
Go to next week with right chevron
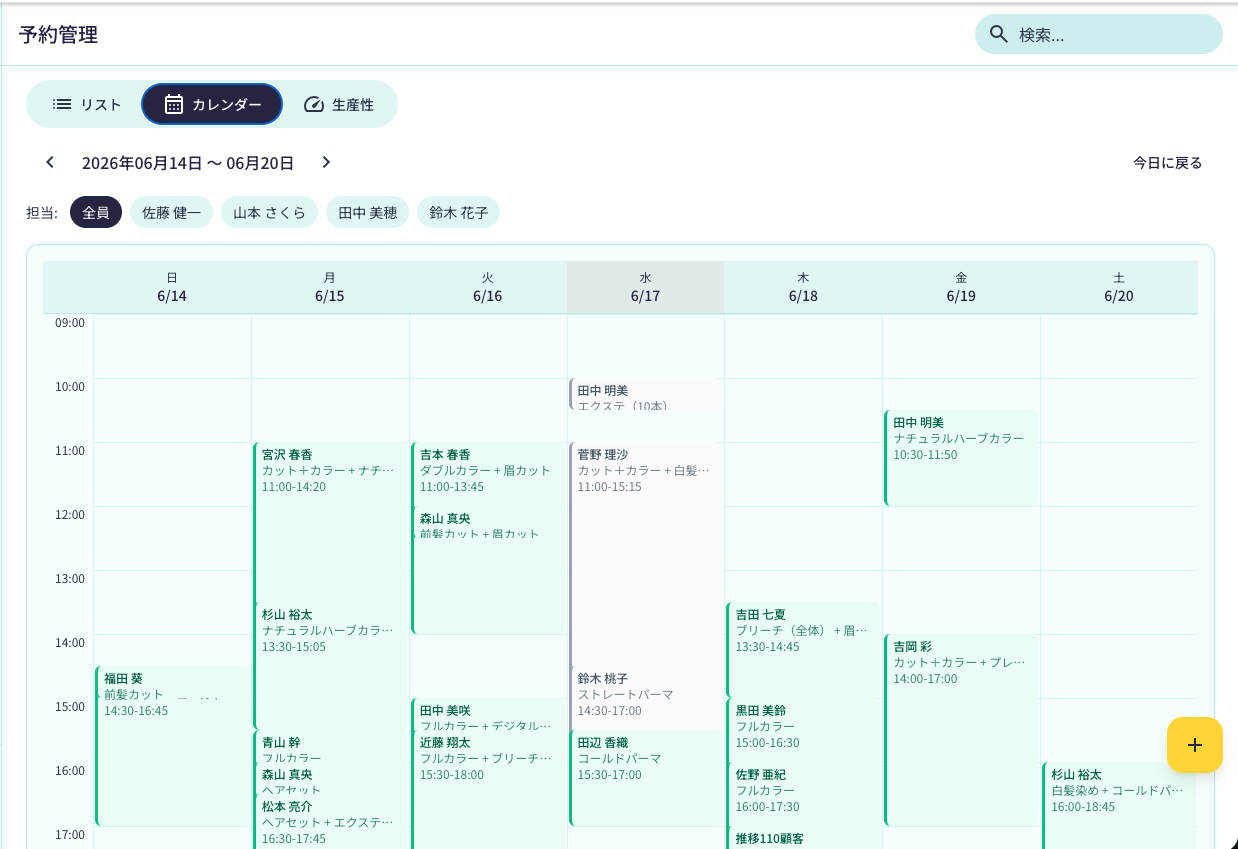pos(326,162)
